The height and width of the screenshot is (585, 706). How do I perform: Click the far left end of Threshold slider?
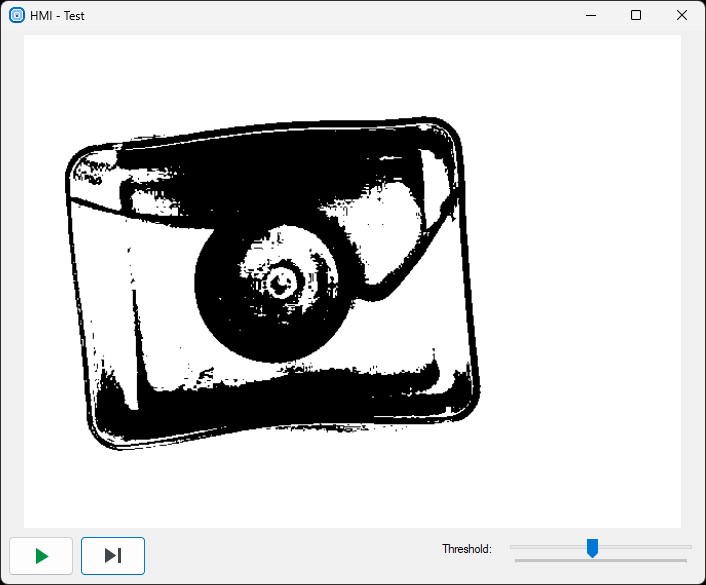[x=512, y=547]
